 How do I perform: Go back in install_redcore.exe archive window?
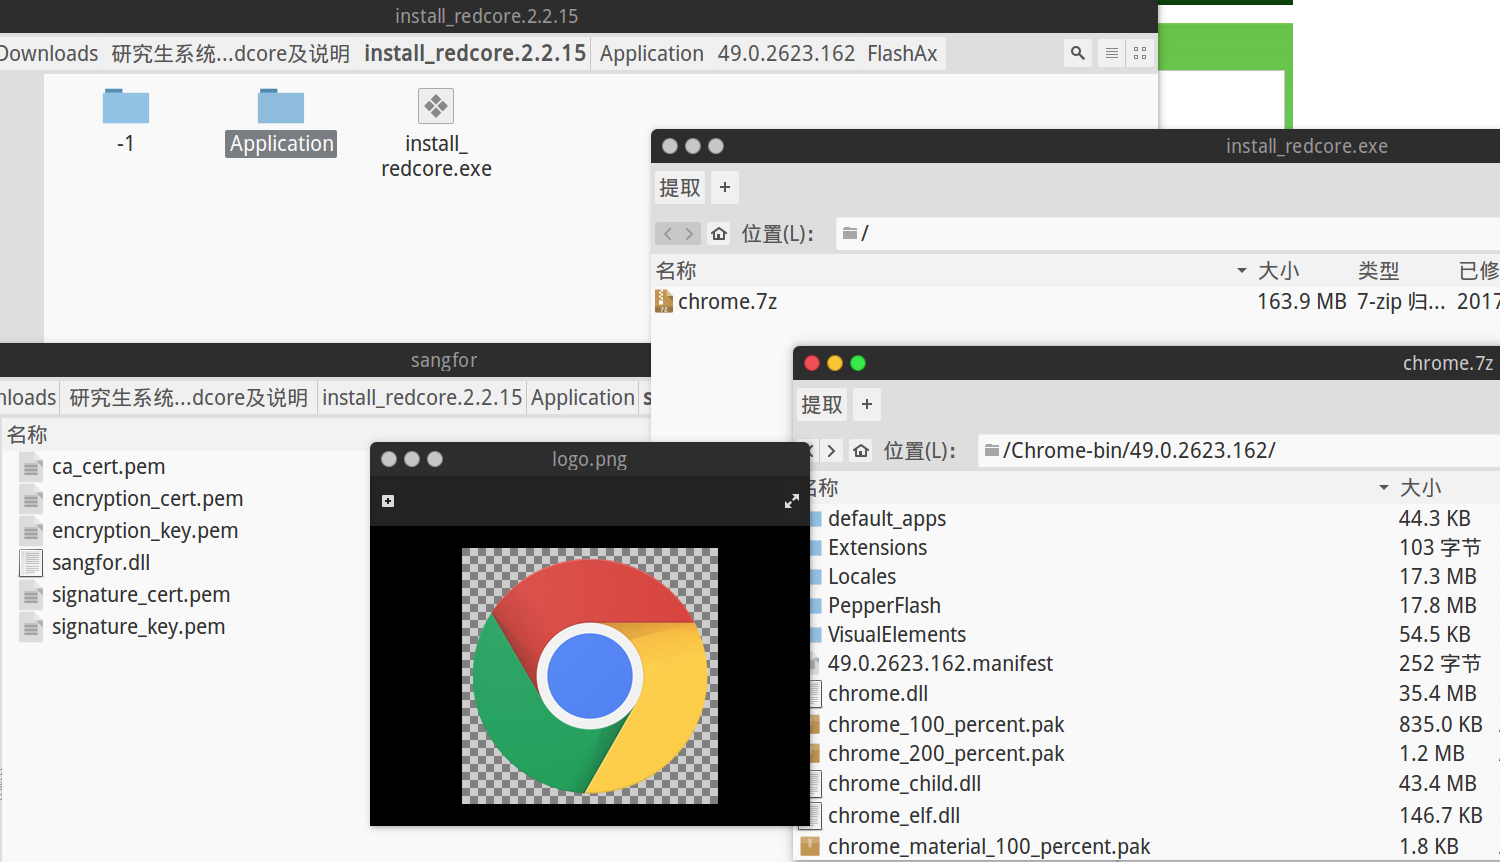(667, 234)
